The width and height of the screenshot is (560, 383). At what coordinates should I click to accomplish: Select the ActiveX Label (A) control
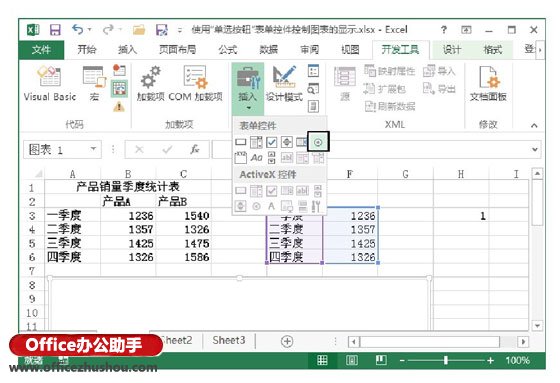point(271,206)
